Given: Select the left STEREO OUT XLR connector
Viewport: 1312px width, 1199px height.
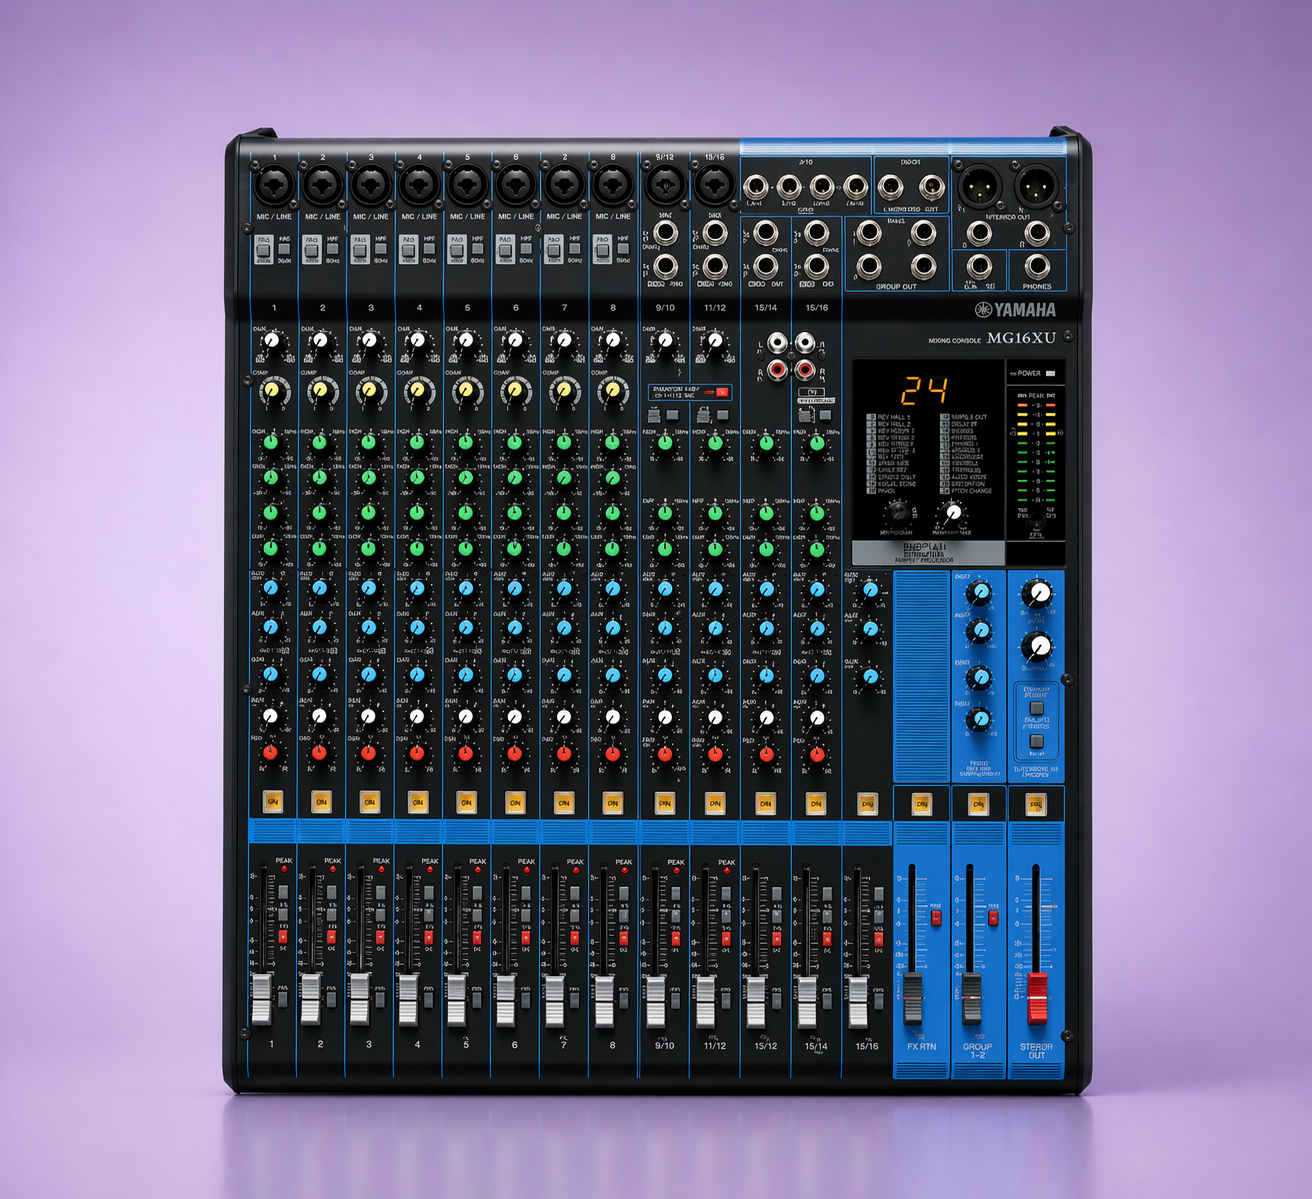Looking at the screenshot, I should click(980, 186).
